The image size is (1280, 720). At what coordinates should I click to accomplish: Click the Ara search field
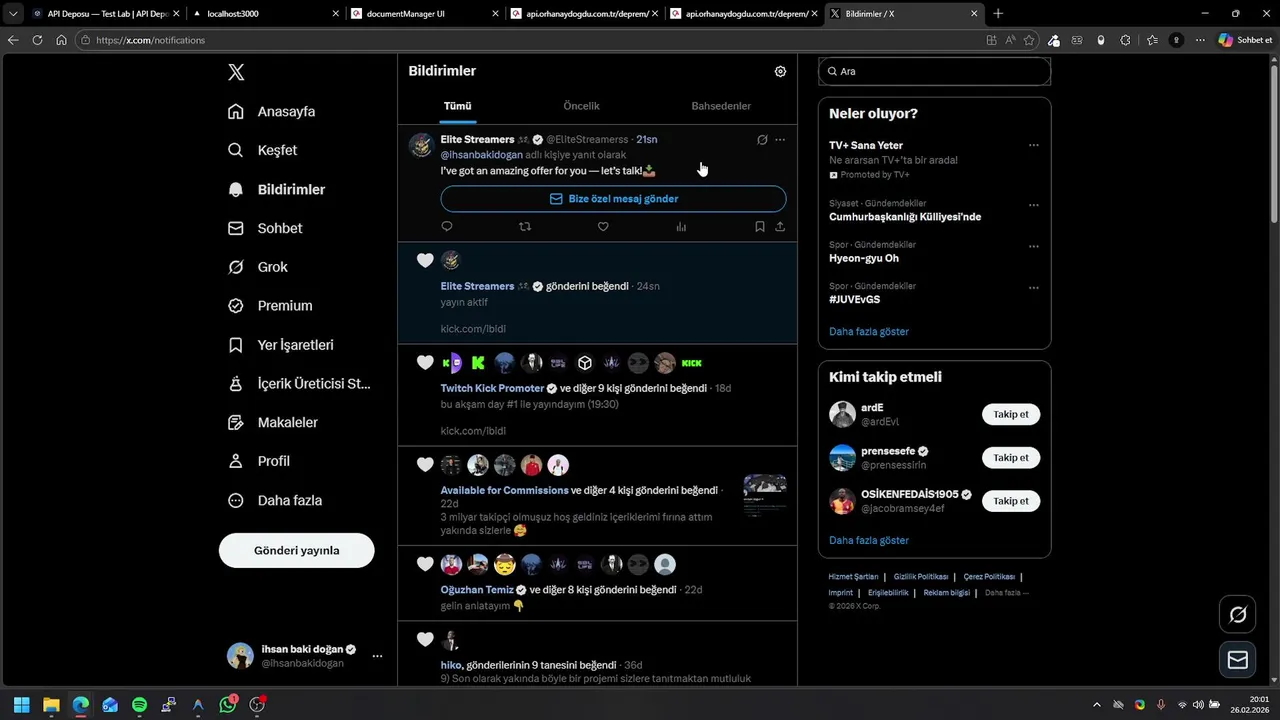tap(934, 71)
